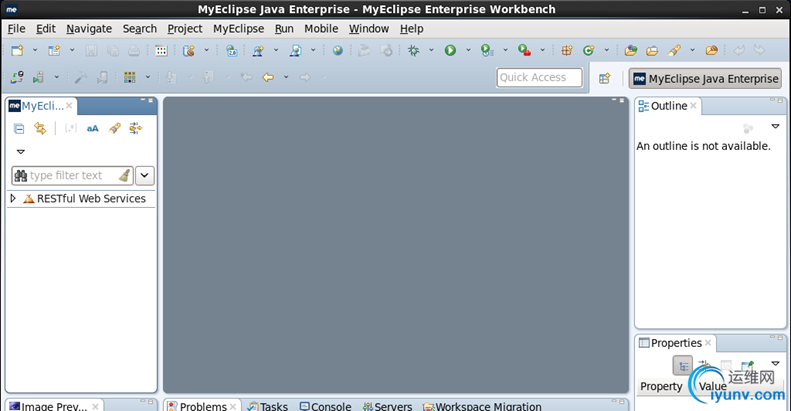Click the type filter text field
This screenshot has width=791, height=411.
[72, 175]
